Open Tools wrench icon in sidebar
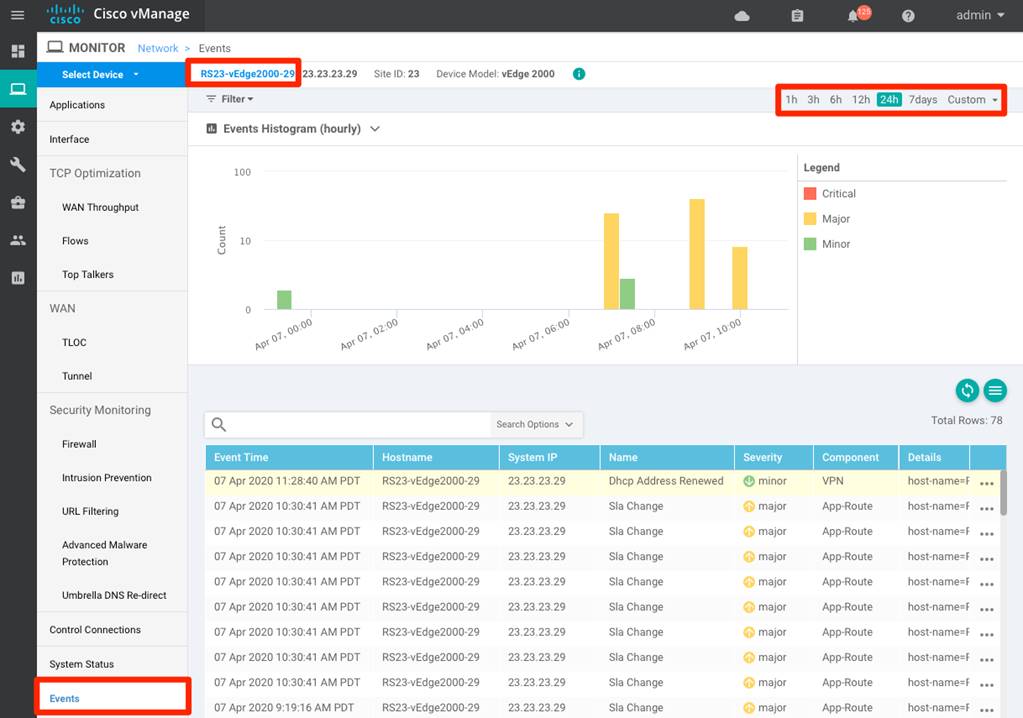The height and width of the screenshot is (718, 1023). coord(17,165)
